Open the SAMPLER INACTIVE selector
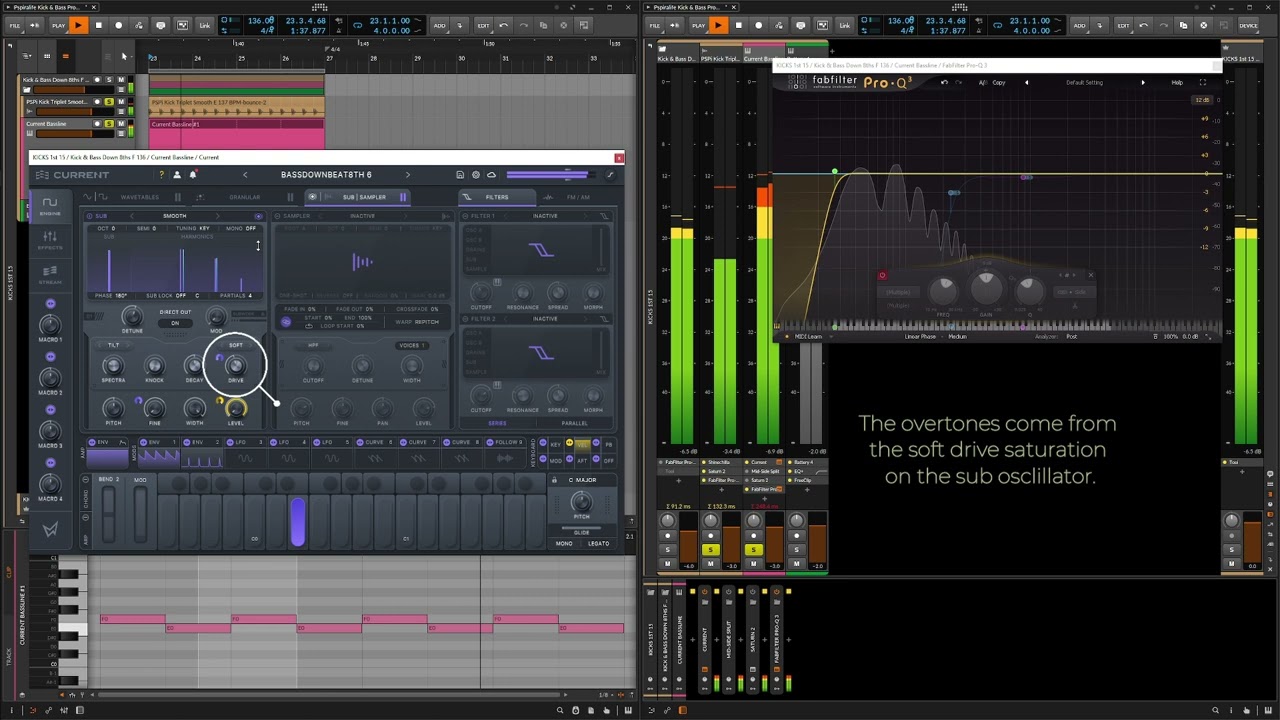 362,216
